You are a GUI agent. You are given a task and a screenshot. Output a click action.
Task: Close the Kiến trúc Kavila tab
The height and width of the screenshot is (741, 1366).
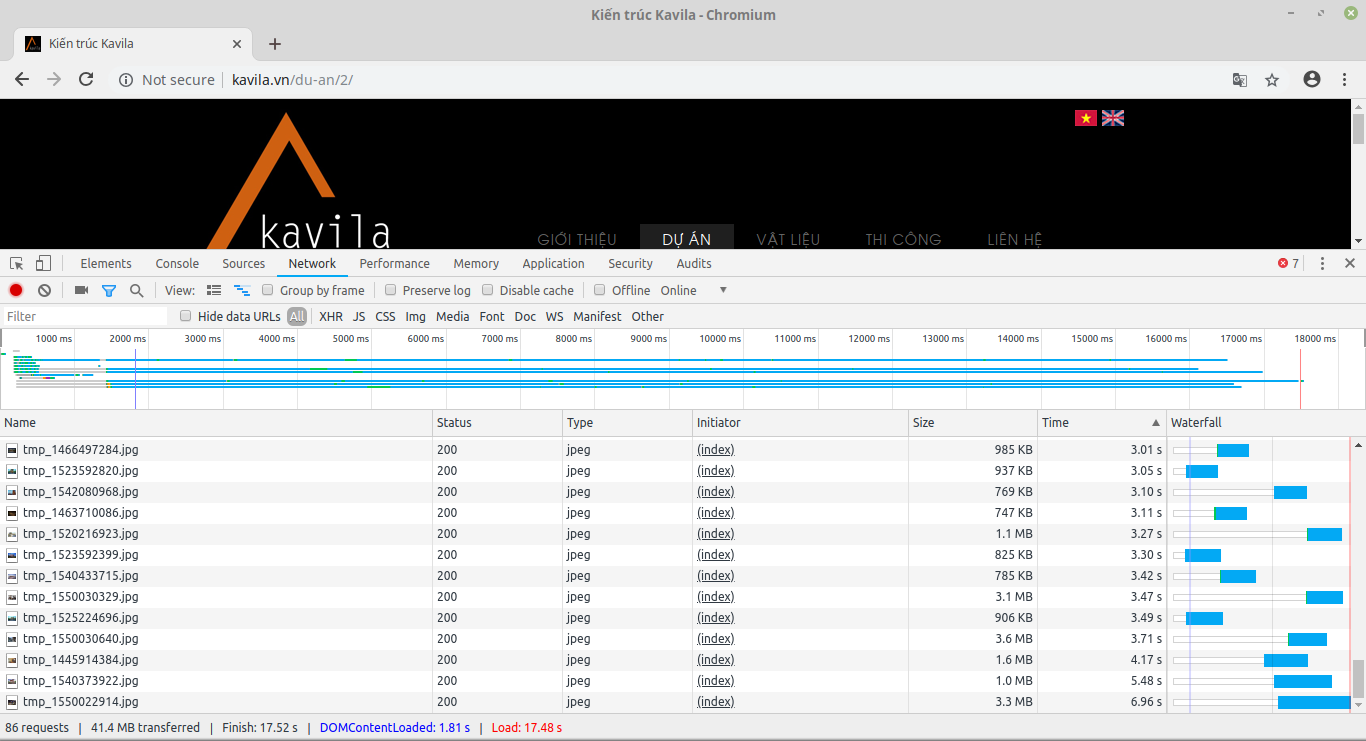click(237, 44)
